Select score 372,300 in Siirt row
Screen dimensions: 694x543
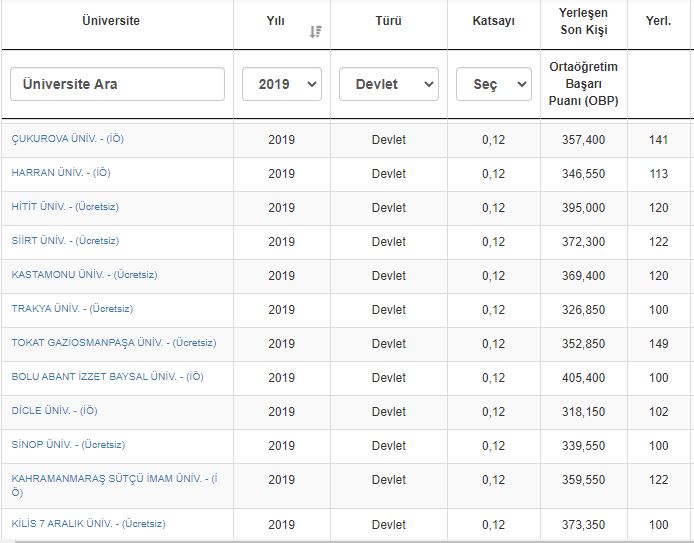tap(583, 242)
